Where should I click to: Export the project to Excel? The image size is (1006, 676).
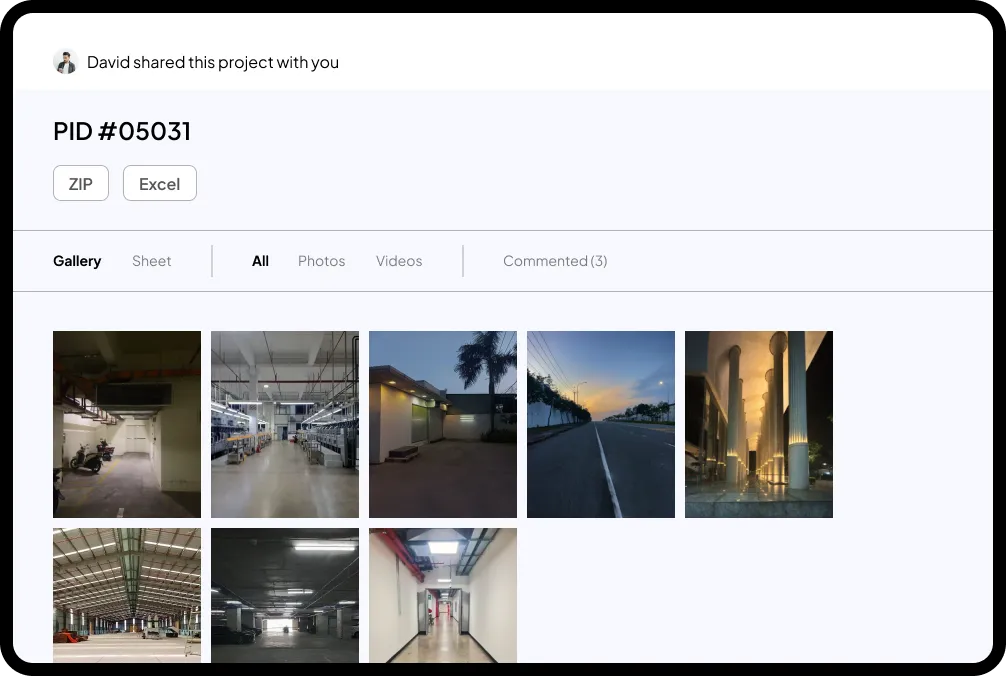(159, 183)
